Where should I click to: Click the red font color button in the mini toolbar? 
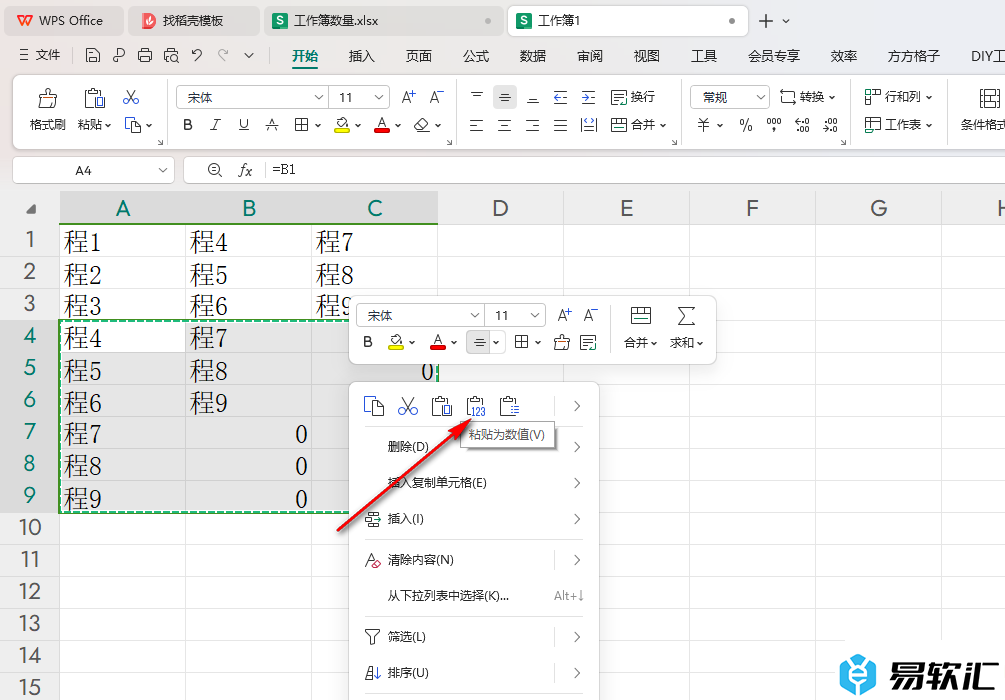(x=438, y=342)
